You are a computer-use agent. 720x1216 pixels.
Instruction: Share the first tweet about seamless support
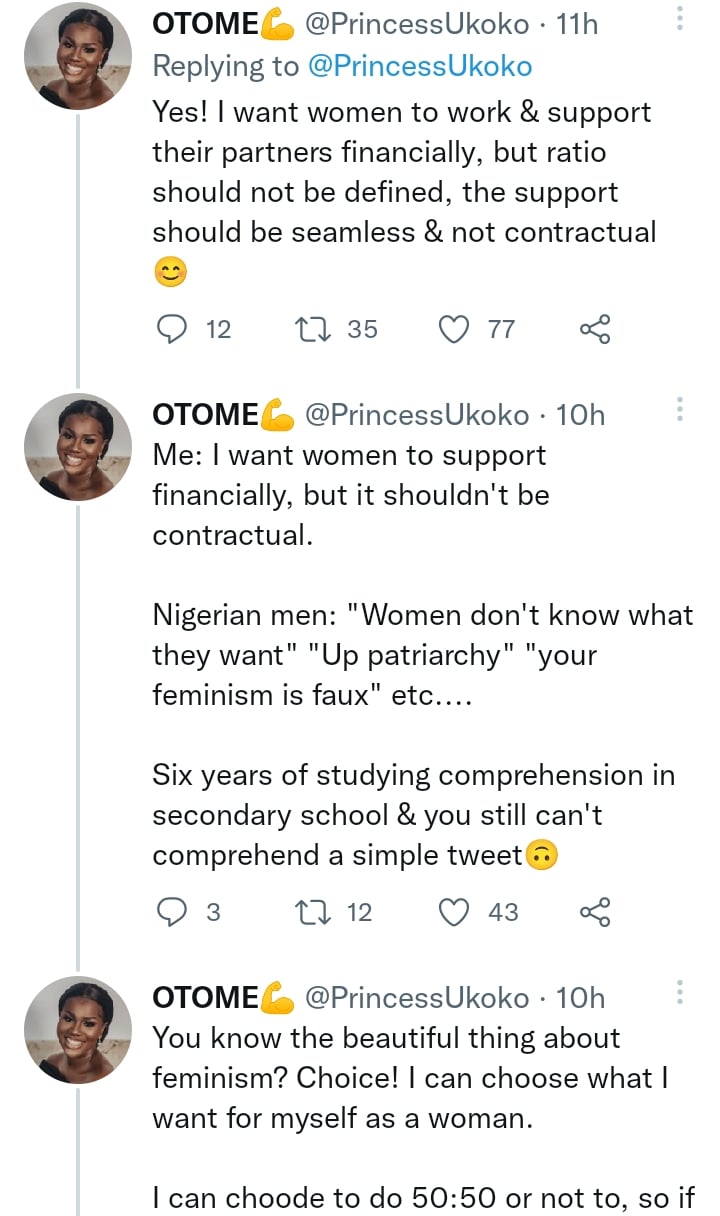point(595,329)
